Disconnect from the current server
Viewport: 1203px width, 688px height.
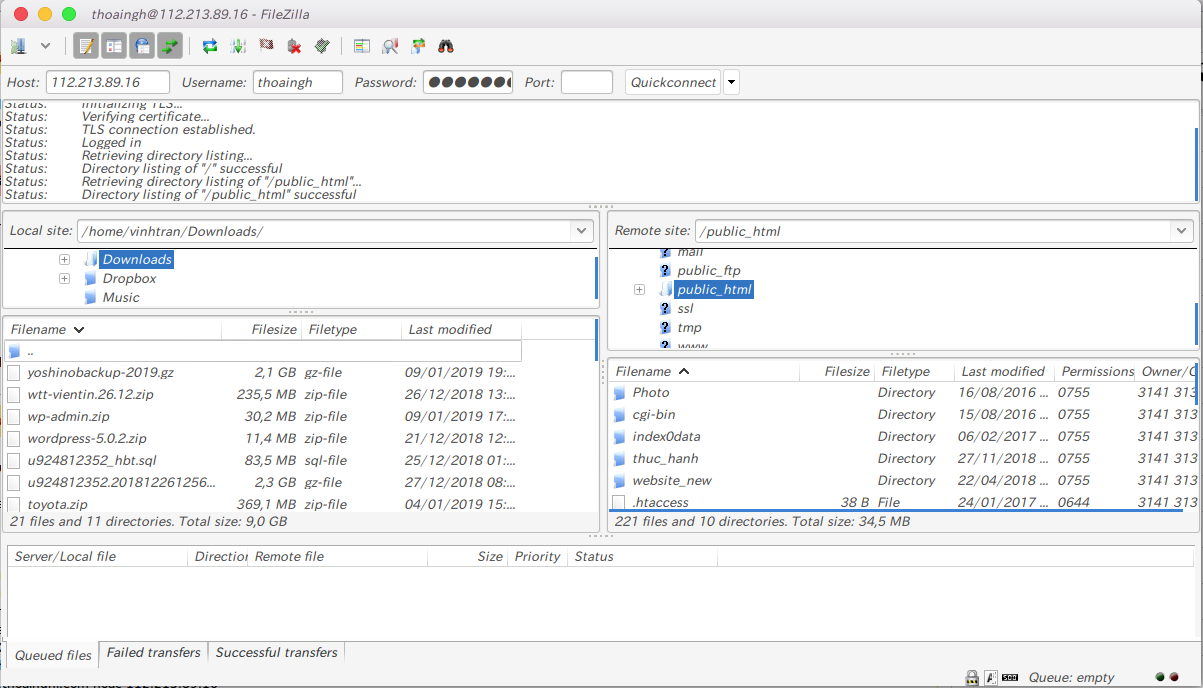(294, 46)
